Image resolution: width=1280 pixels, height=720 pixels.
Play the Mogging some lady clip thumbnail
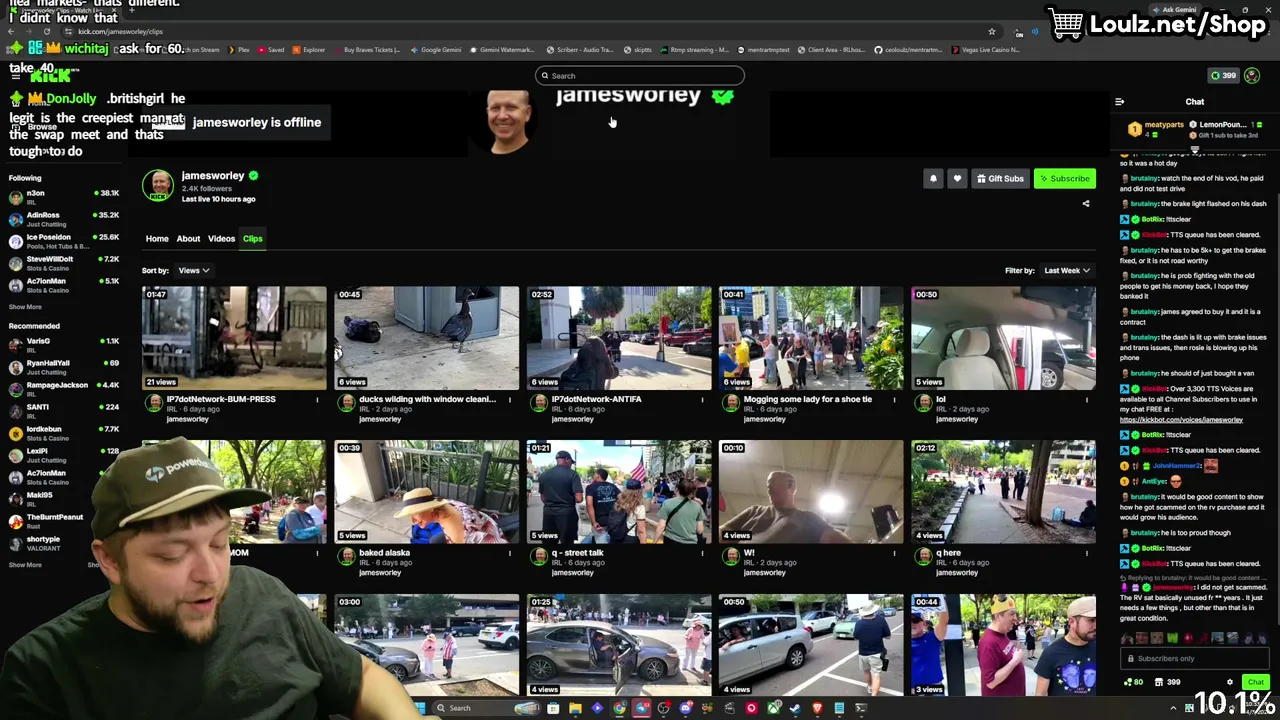pyautogui.click(x=811, y=338)
